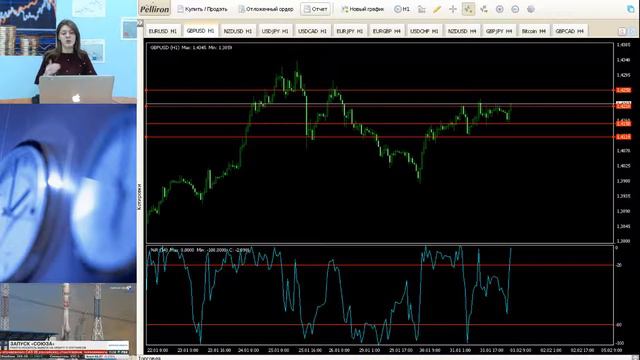Create a Новый график chart
Screen dimensions: 640x360
(x=362, y=9)
